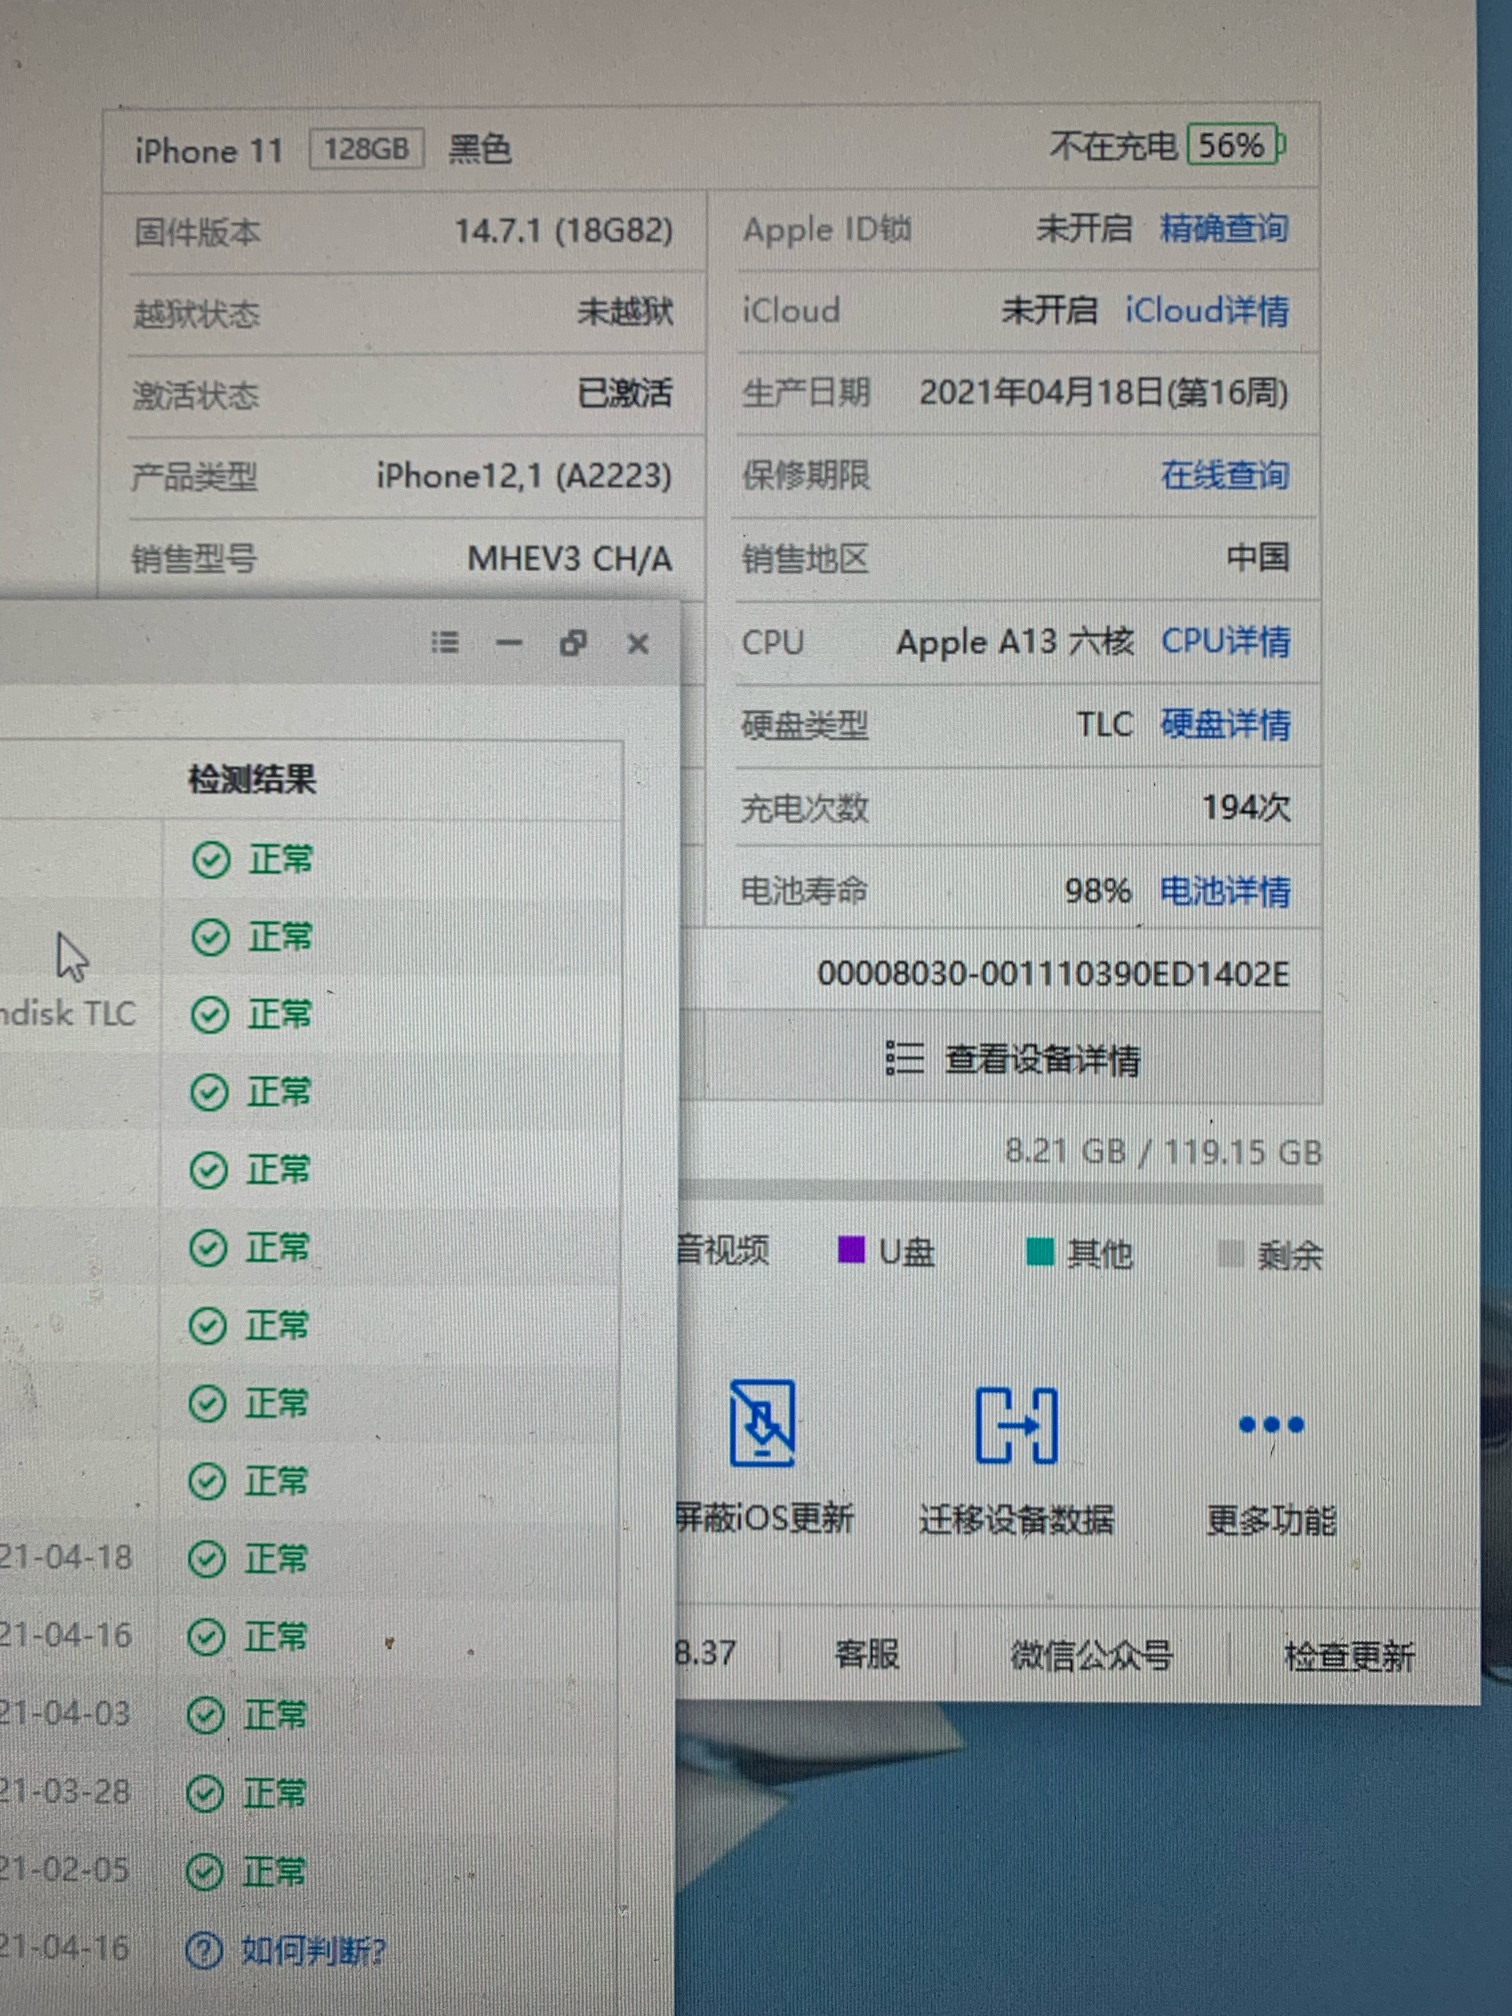Image resolution: width=1512 pixels, height=2016 pixels.
Task: Click the 未越狱 jailbreak status value
Action: 625,312
